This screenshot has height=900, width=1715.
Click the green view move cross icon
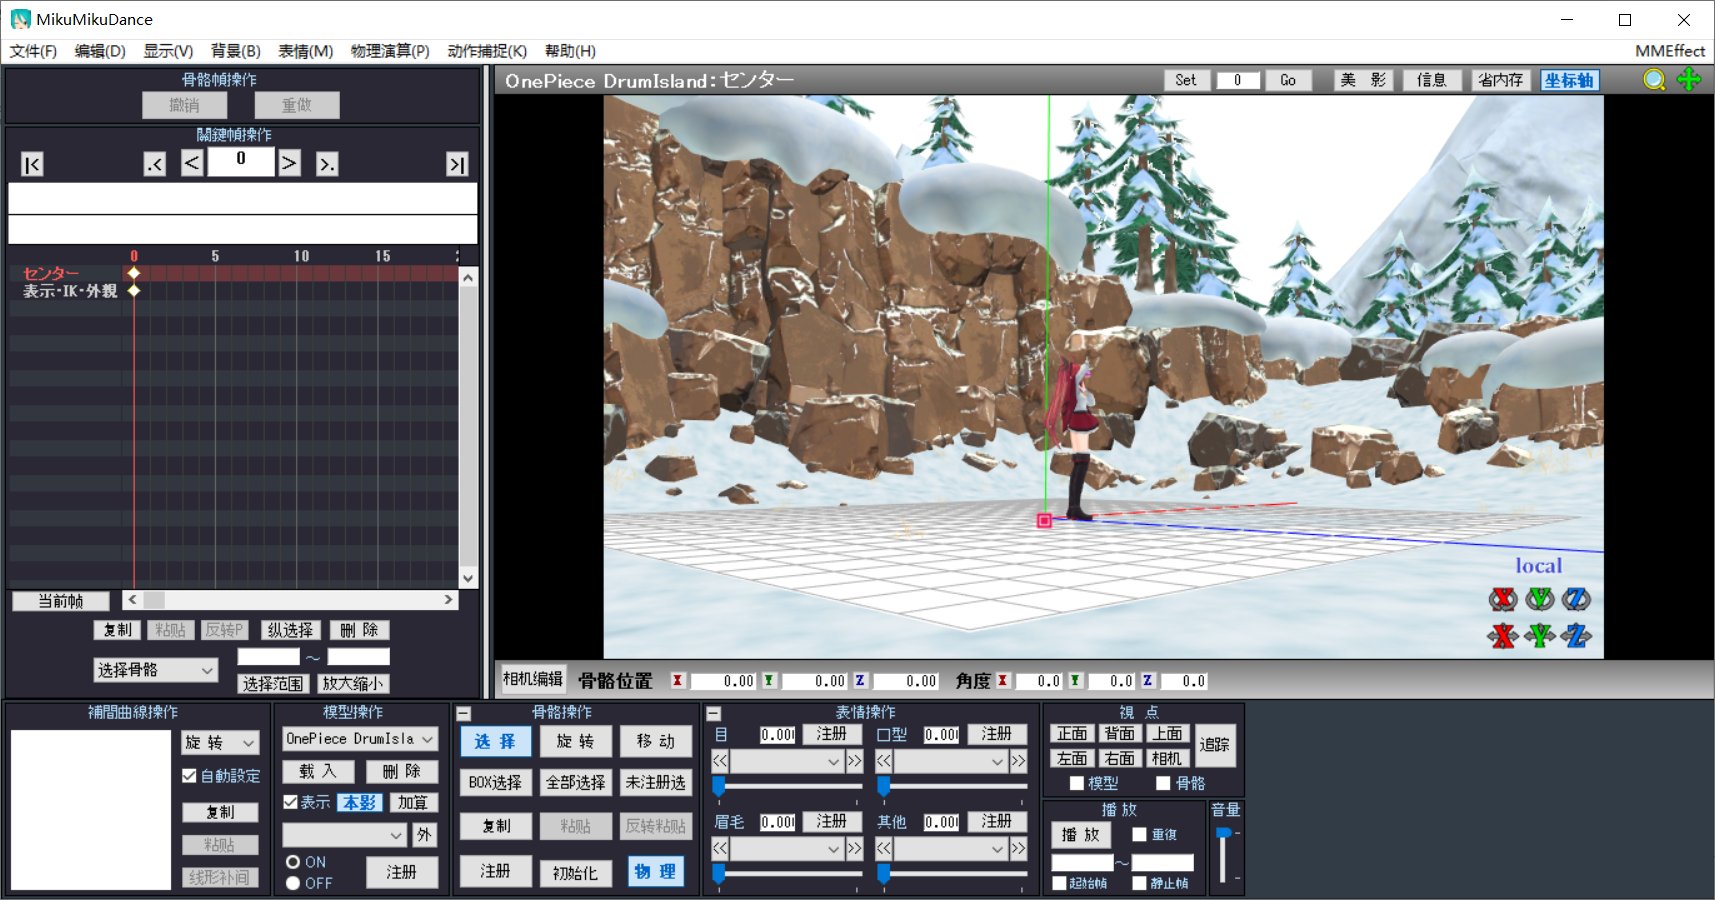[x=1689, y=80]
